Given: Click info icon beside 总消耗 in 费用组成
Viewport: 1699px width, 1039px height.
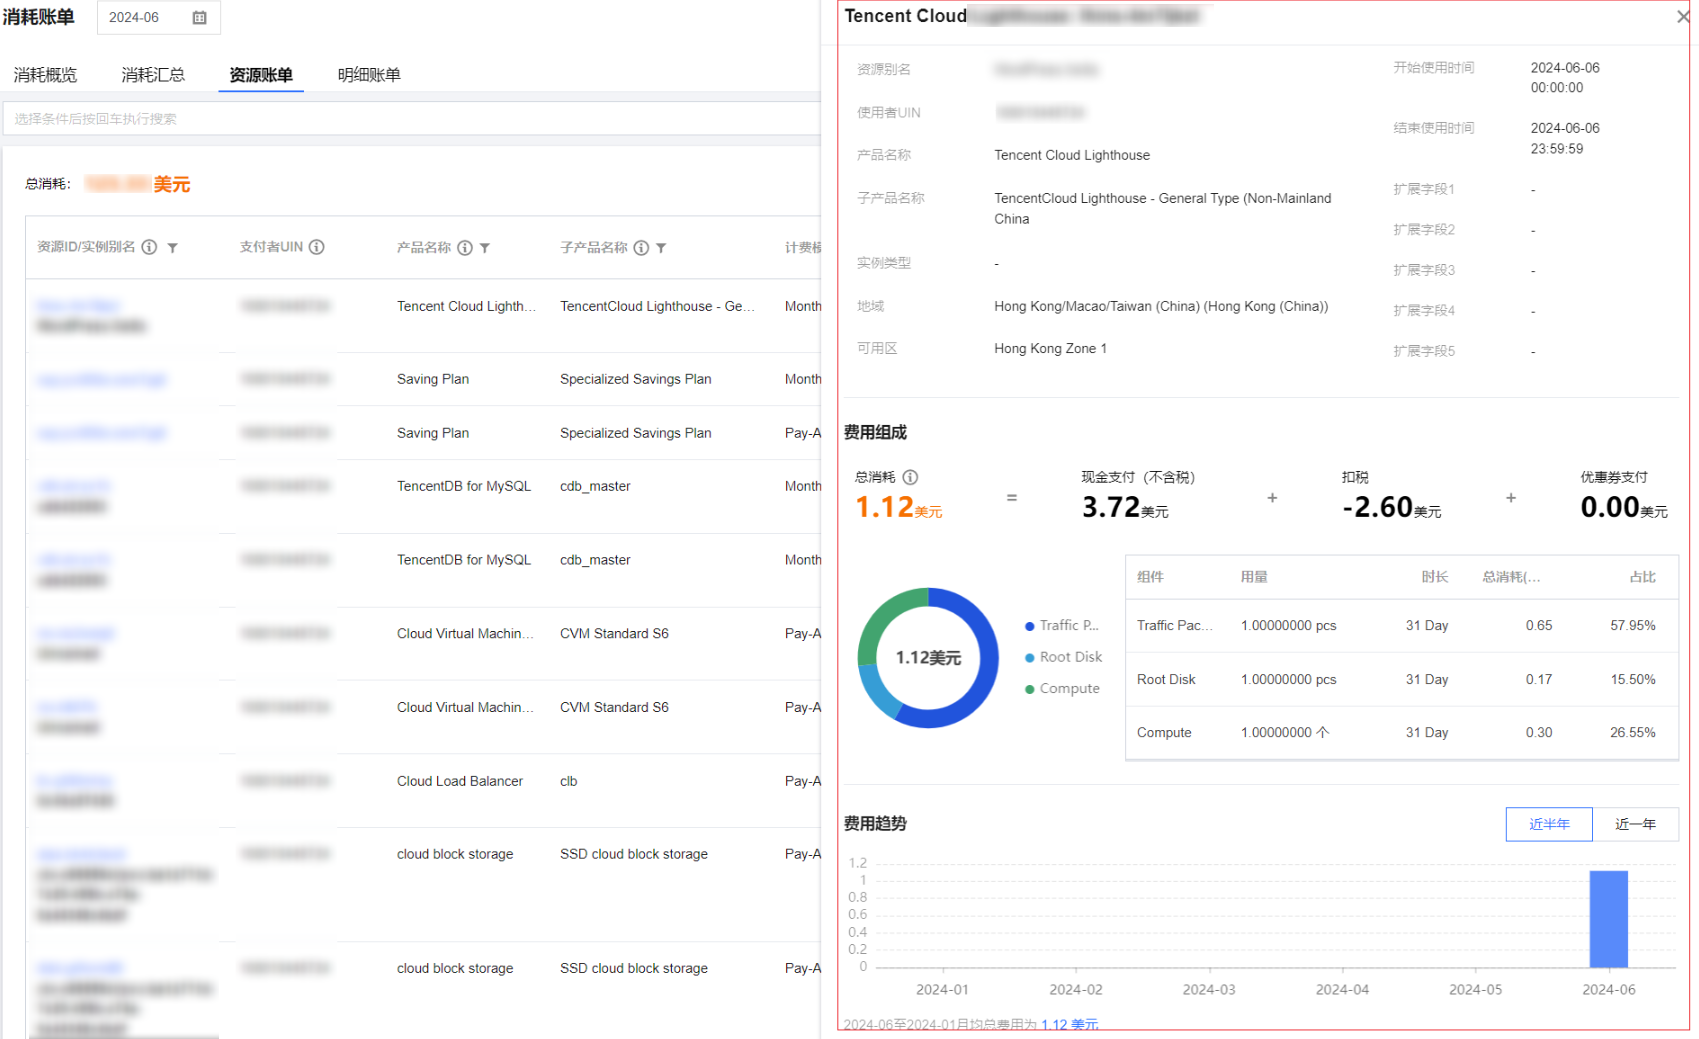Looking at the screenshot, I should (910, 477).
